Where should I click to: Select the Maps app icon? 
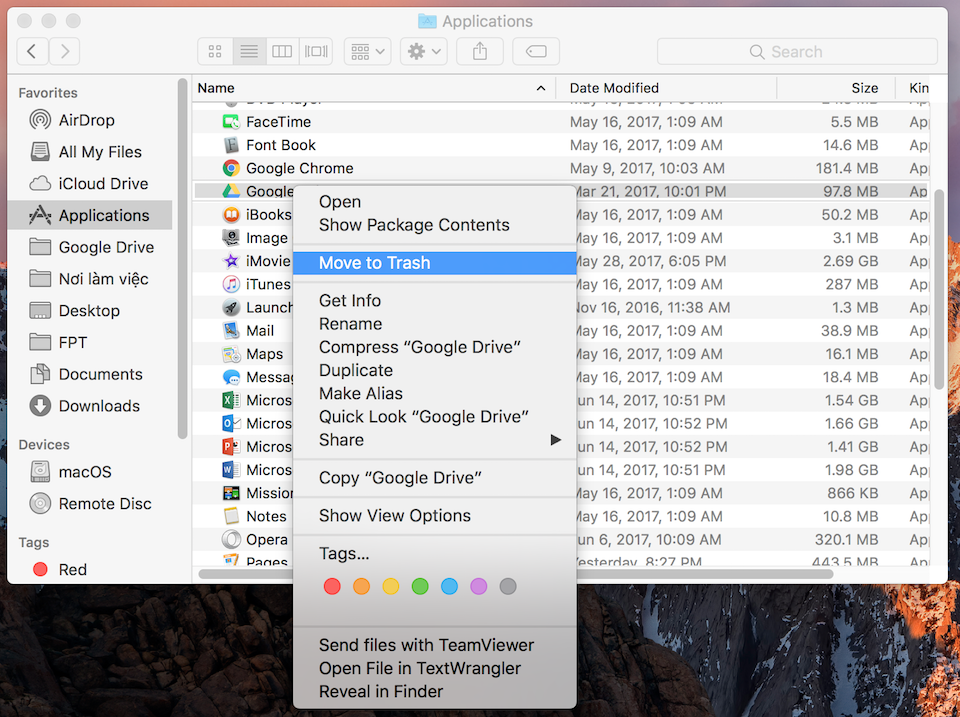(231, 355)
